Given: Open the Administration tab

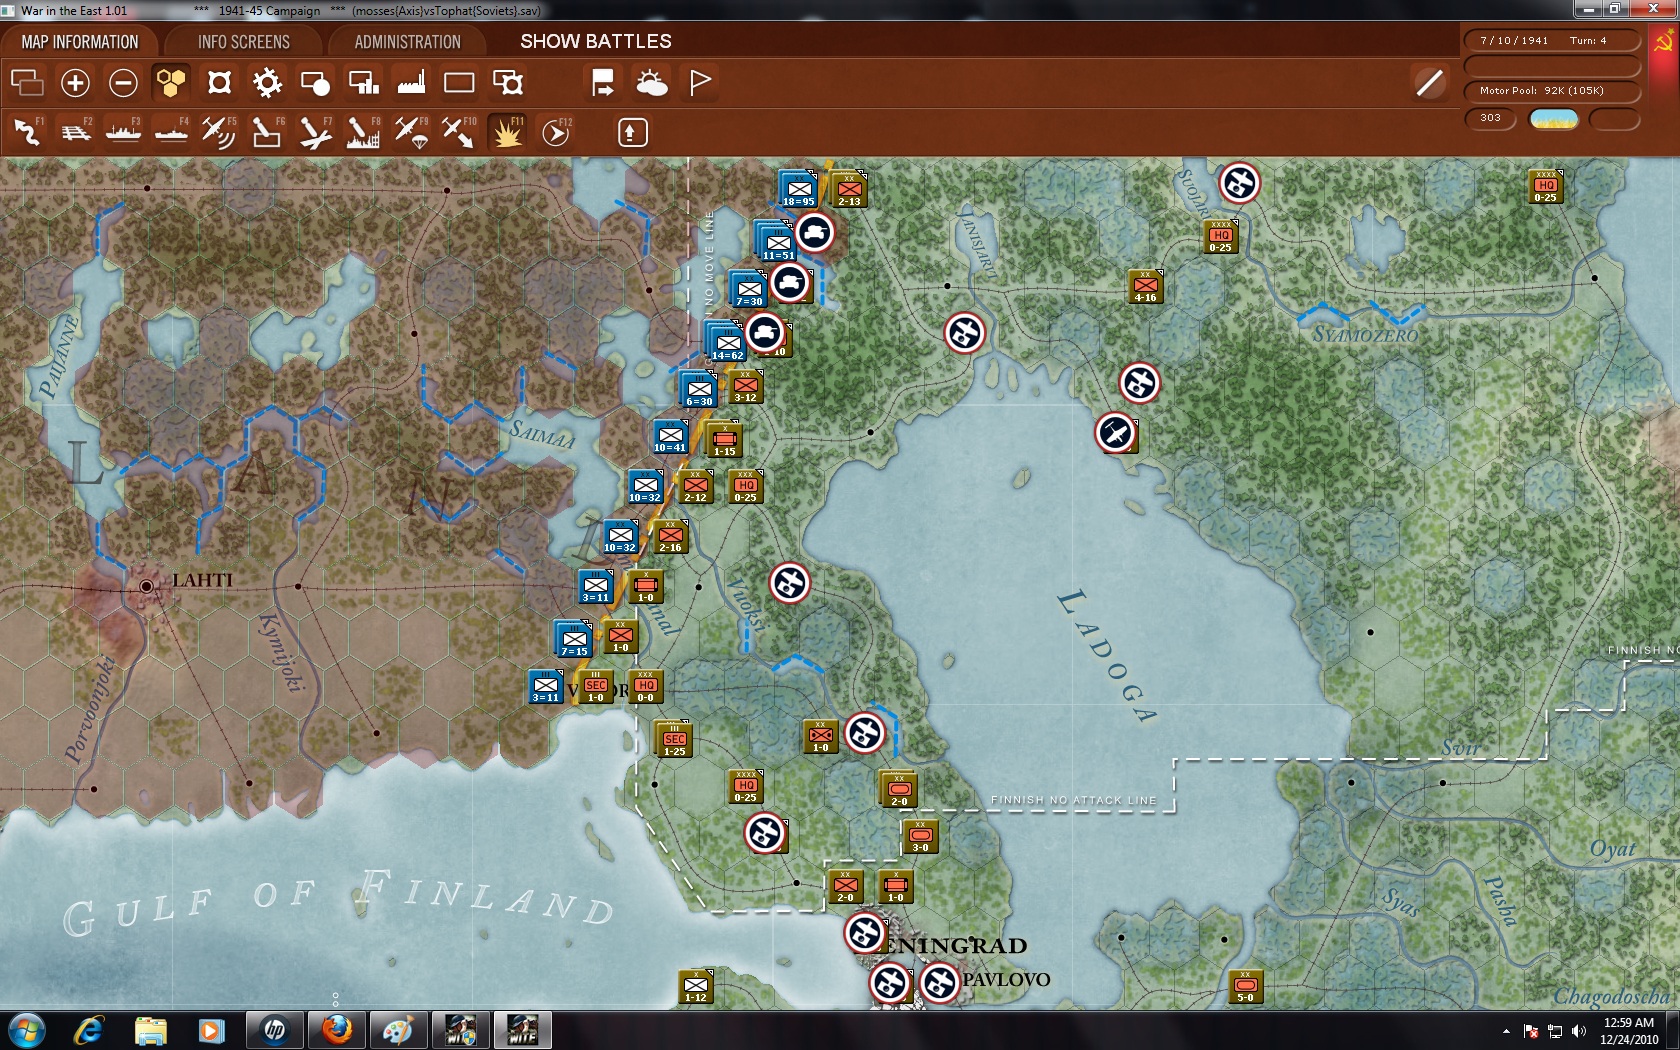Looking at the screenshot, I should [x=407, y=42].
